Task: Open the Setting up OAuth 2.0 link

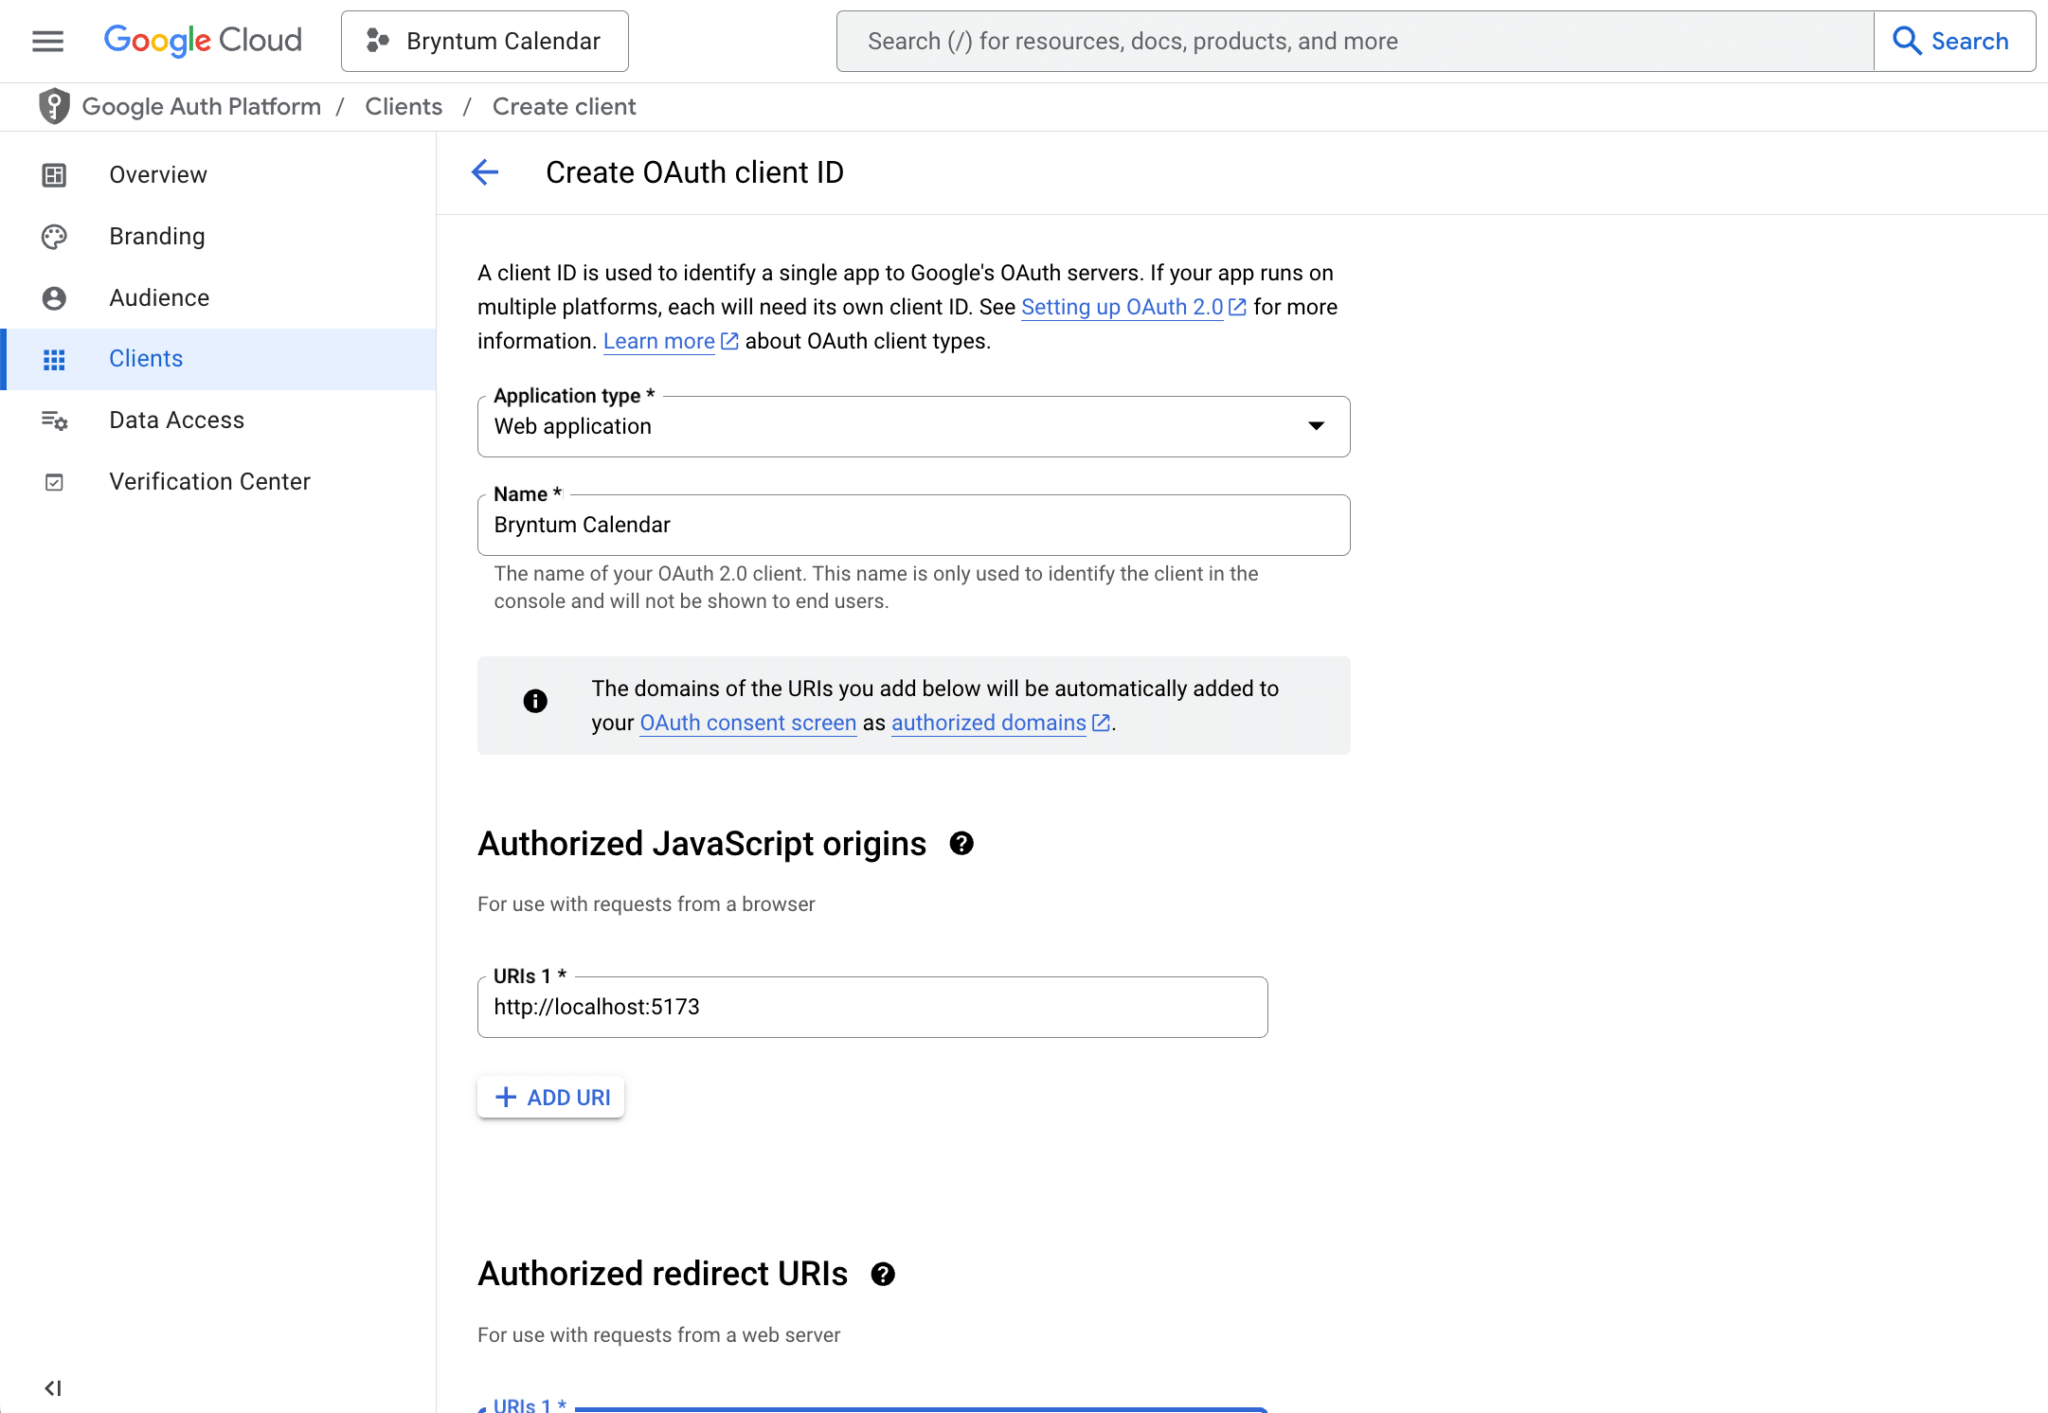Action: (1122, 307)
